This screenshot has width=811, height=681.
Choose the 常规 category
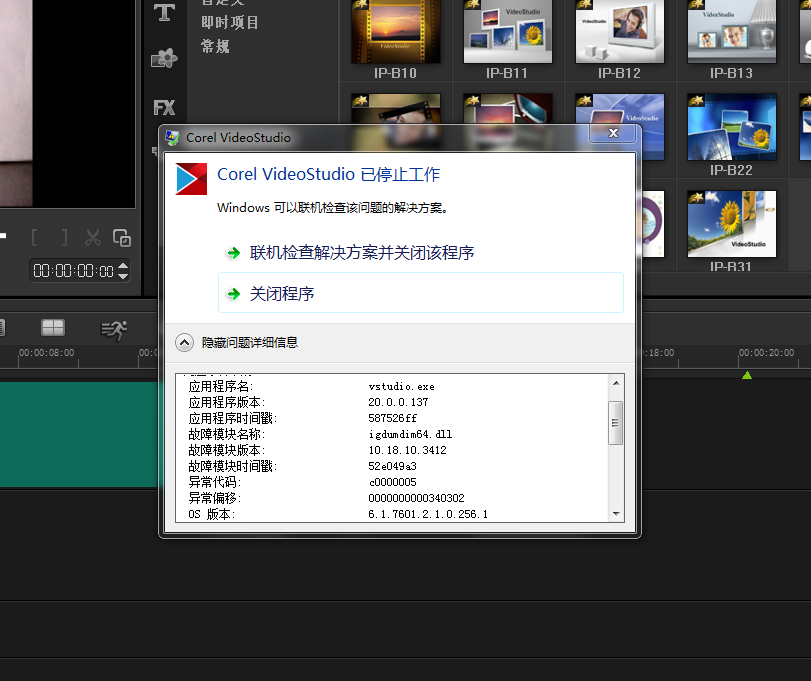(215, 47)
